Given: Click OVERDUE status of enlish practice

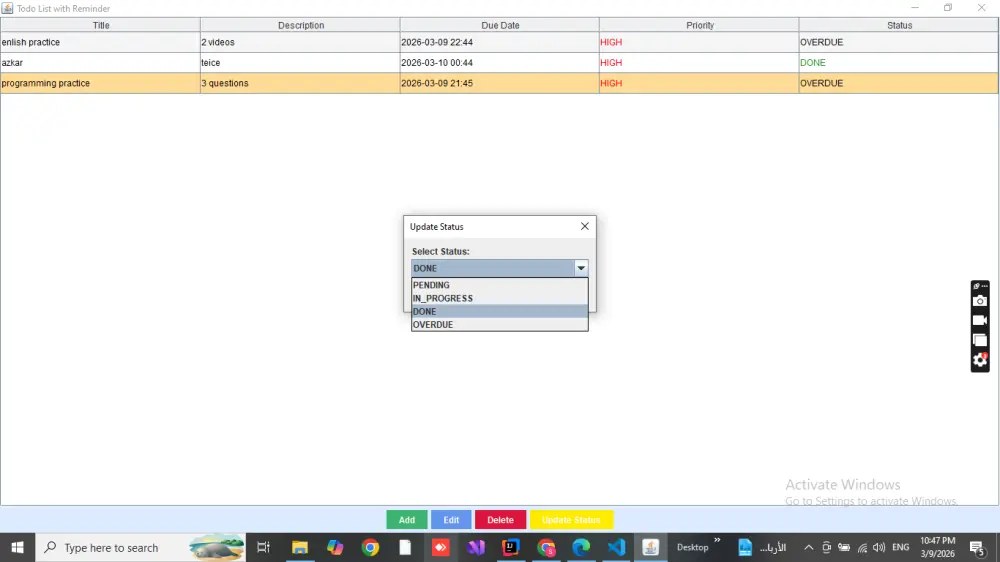Looking at the screenshot, I should pyautogui.click(x=899, y=42).
